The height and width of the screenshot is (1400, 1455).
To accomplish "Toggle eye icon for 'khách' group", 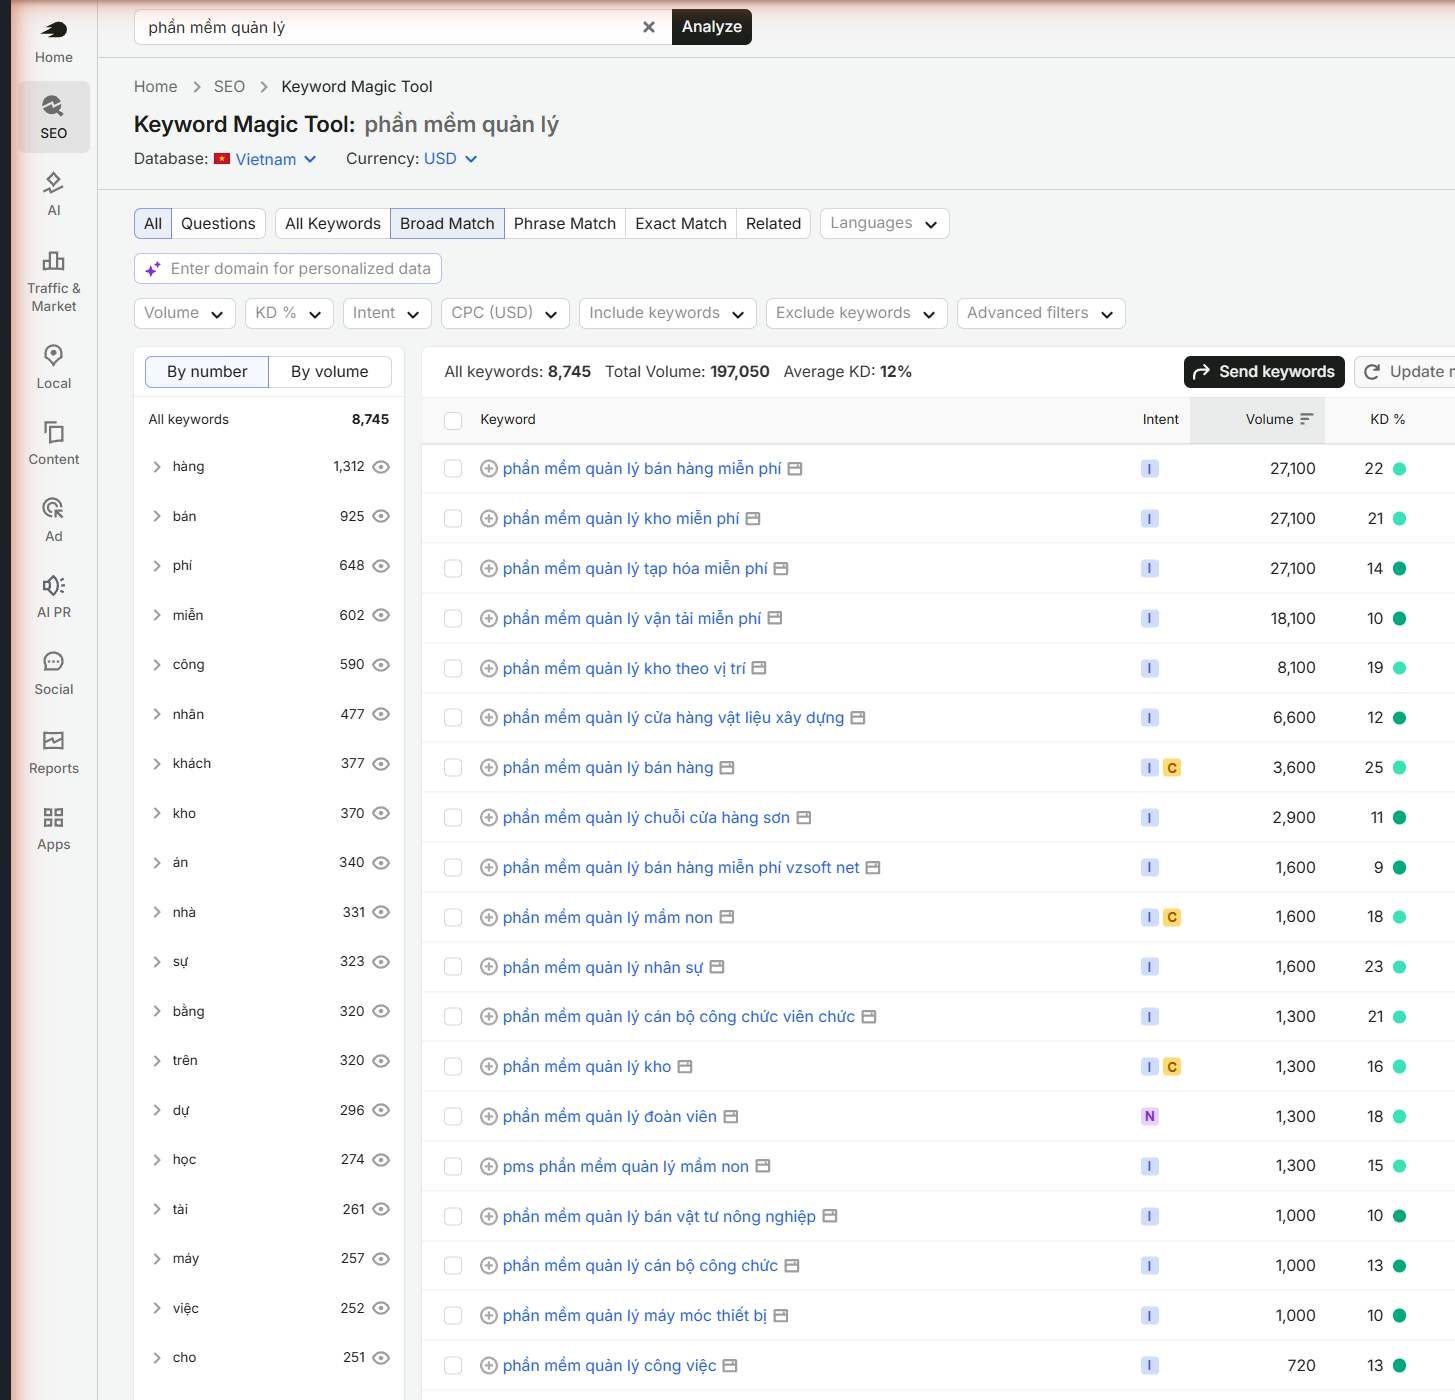I will tap(381, 764).
